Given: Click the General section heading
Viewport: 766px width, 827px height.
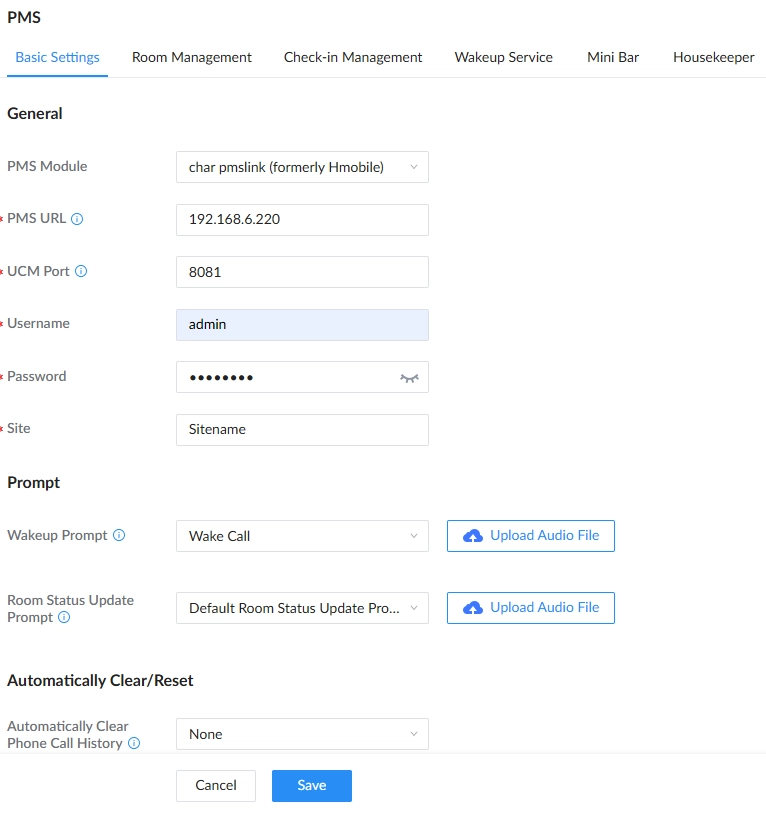Looking at the screenshot, I should (35, 113).
